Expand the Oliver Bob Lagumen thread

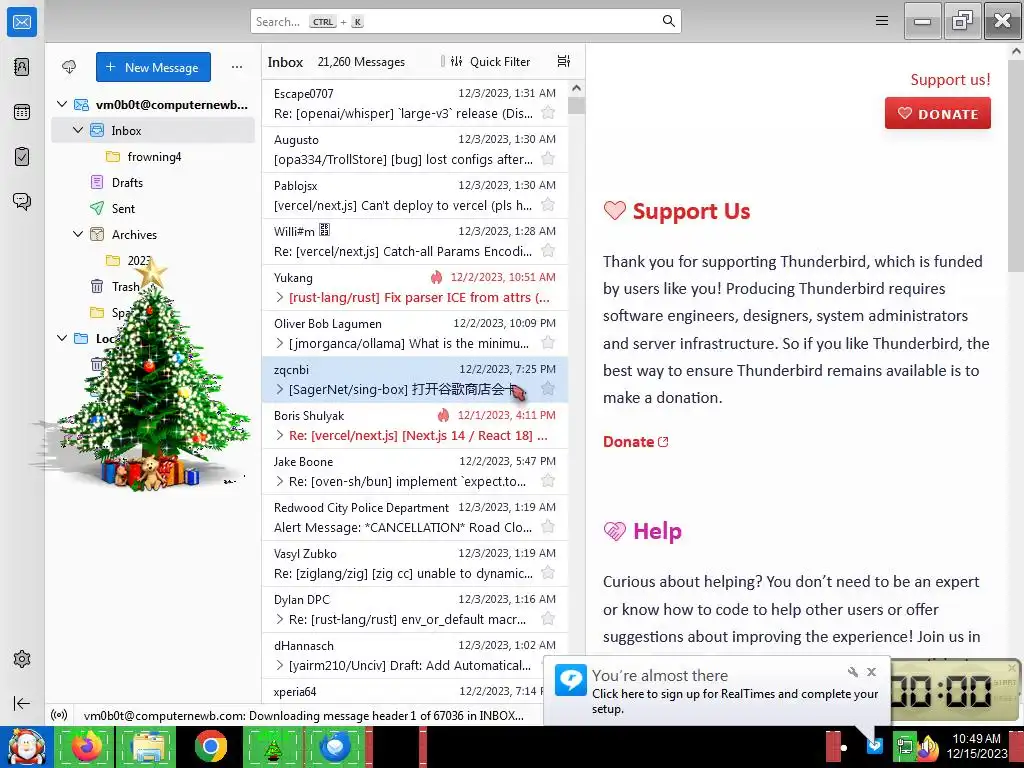click(x=280, y=343)
